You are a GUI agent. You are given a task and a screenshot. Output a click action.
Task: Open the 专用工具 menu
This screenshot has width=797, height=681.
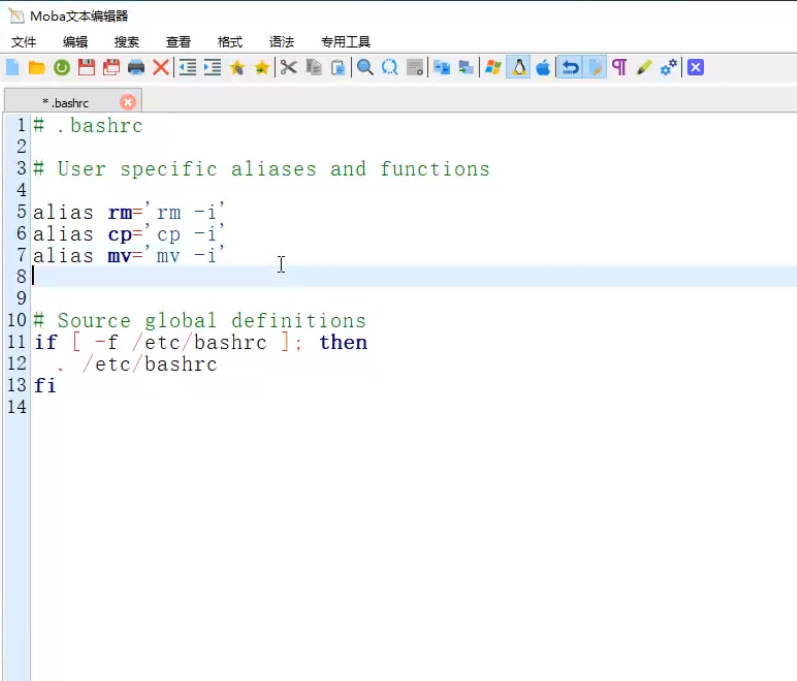pos(346,42)
